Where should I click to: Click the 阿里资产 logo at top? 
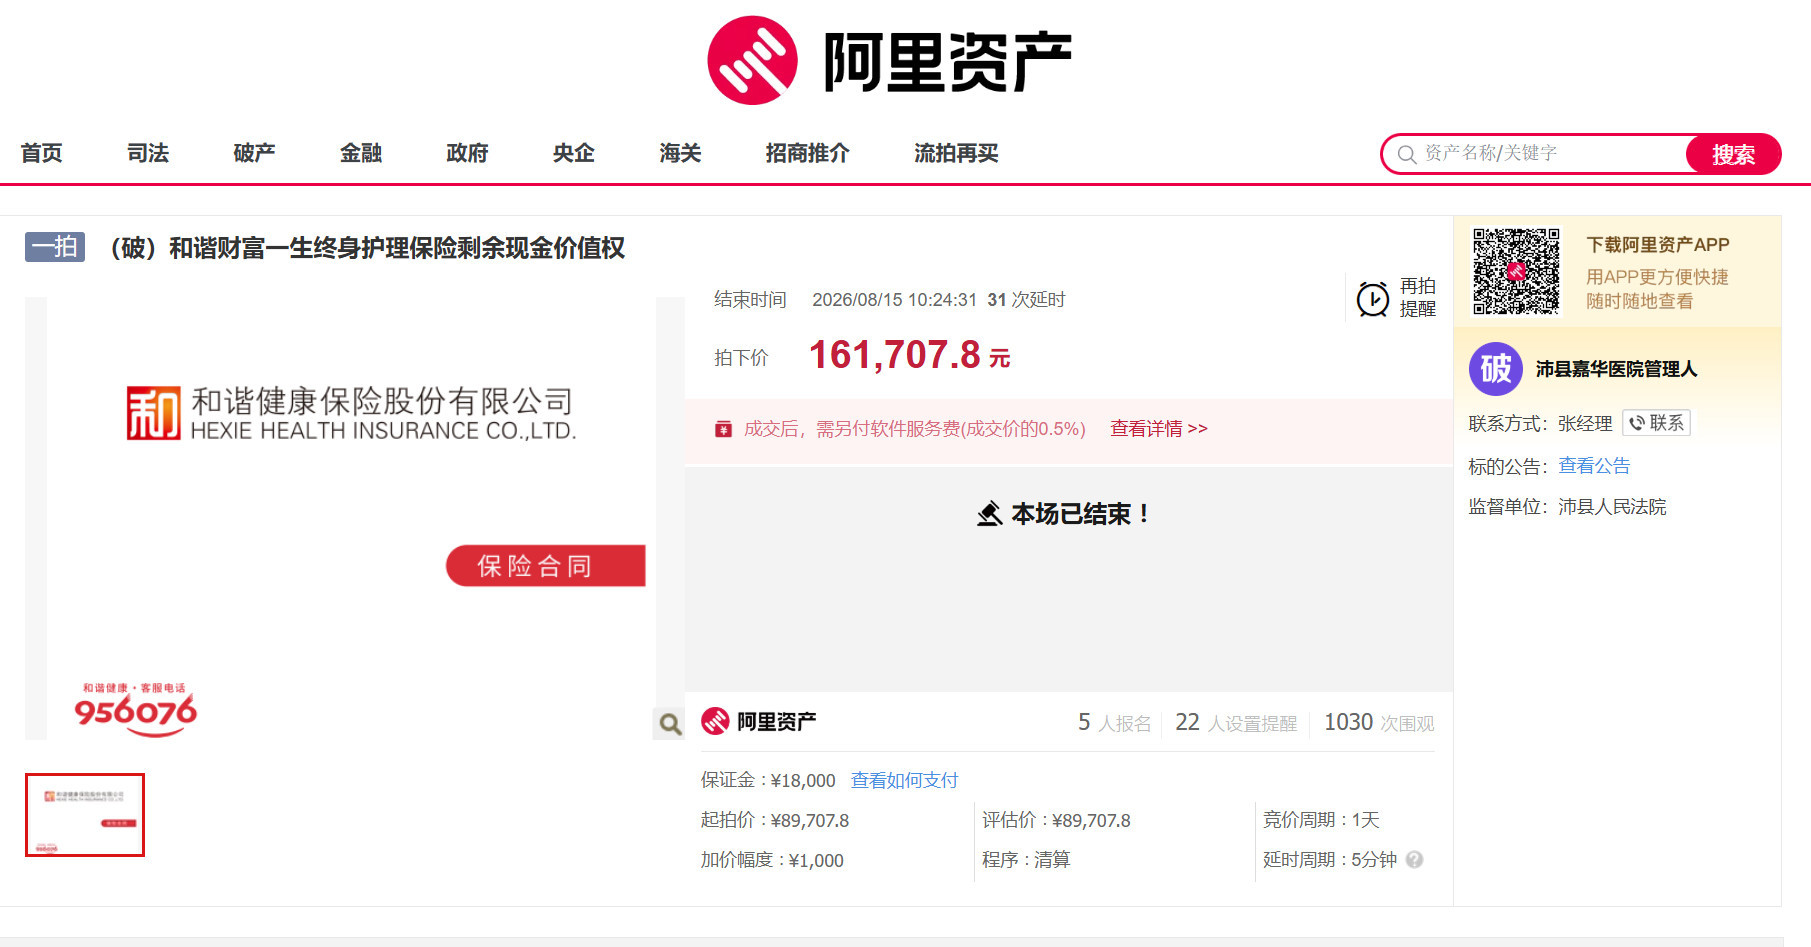tap(889, 60)
